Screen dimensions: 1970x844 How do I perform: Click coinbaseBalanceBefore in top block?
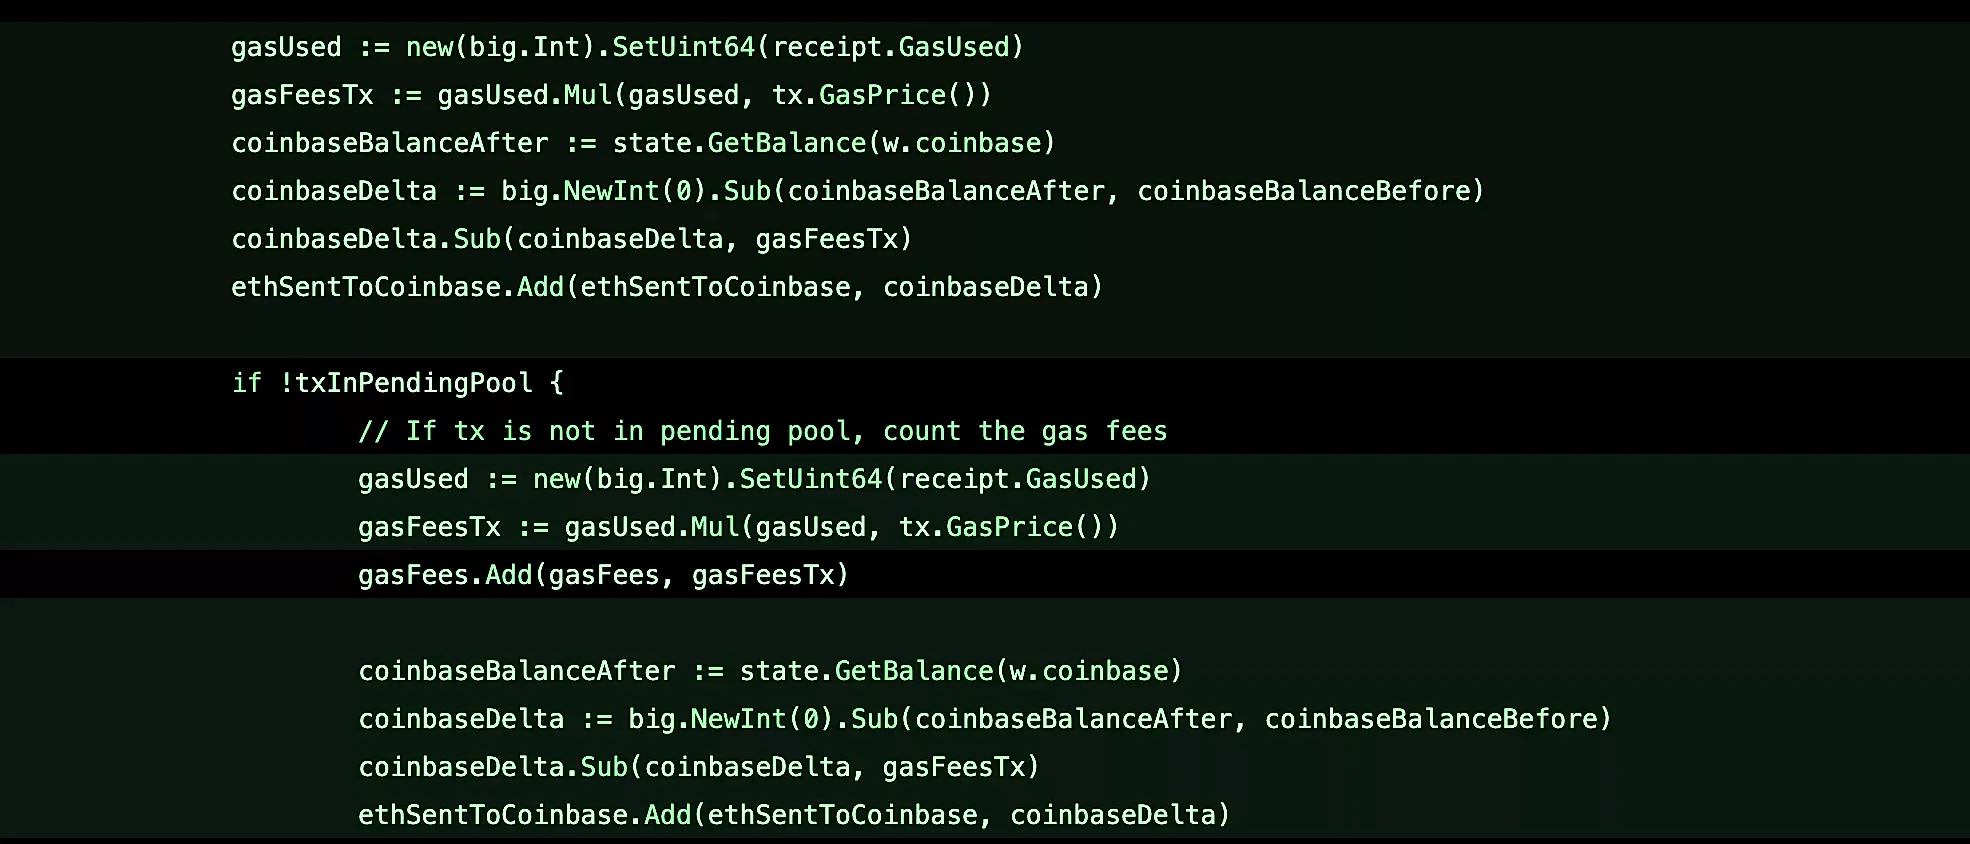[1303, 191]
